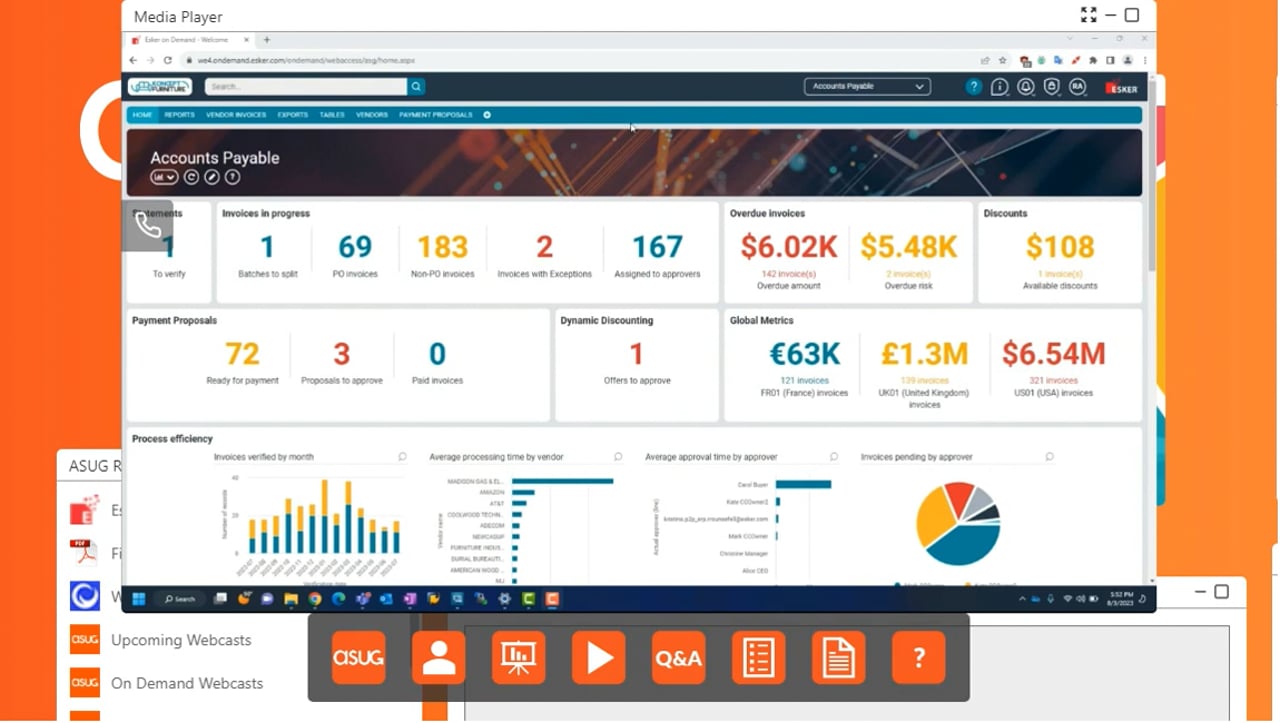Click the ASUG logo button in webcast toolbar
This screenshot has width=1280, height=723.
[x=358, y=658]
